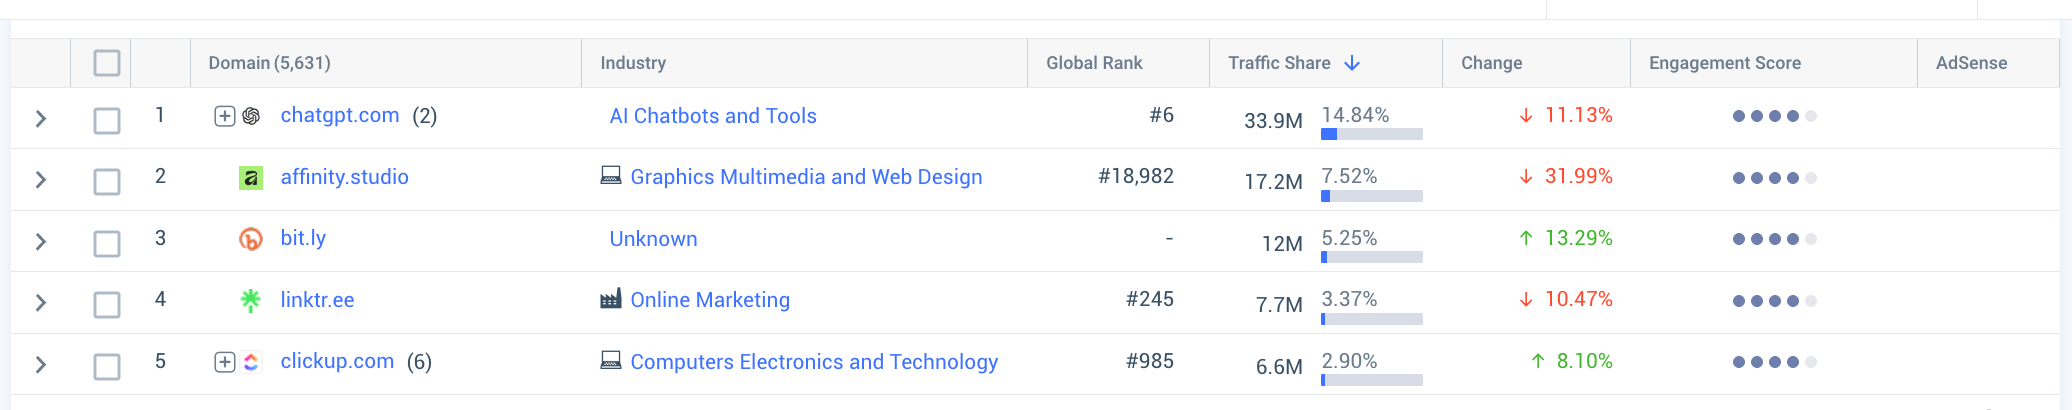Viewport: 2072px width, 410px height.
Task: Check the box for row 2 affinity.studio
Action: [x=107, y=182]
